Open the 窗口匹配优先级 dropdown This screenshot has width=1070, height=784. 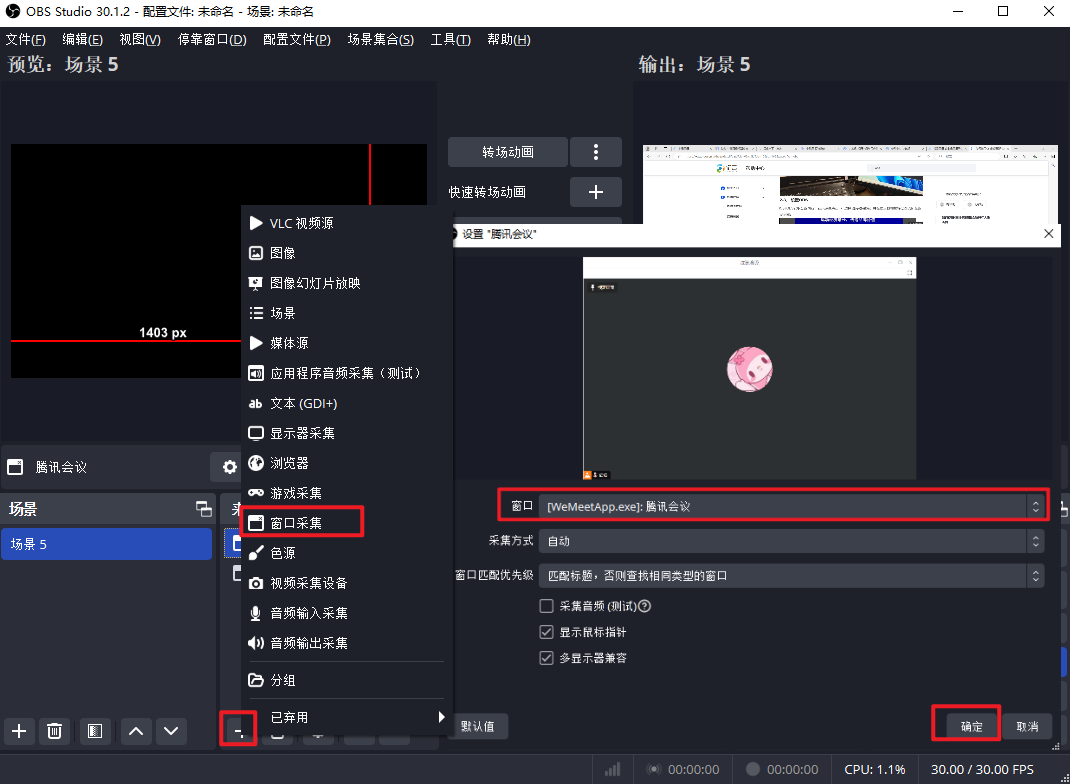(790, 576)
